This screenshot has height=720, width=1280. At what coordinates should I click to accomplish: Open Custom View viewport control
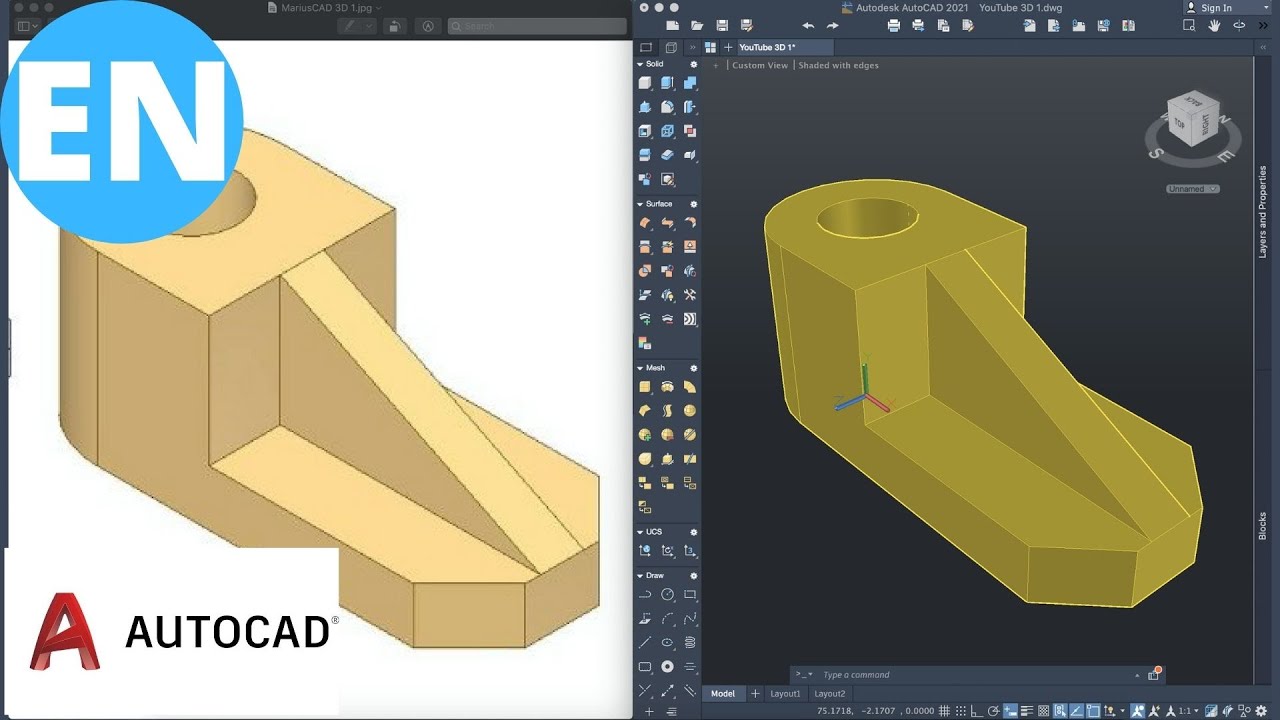point(760,65)
